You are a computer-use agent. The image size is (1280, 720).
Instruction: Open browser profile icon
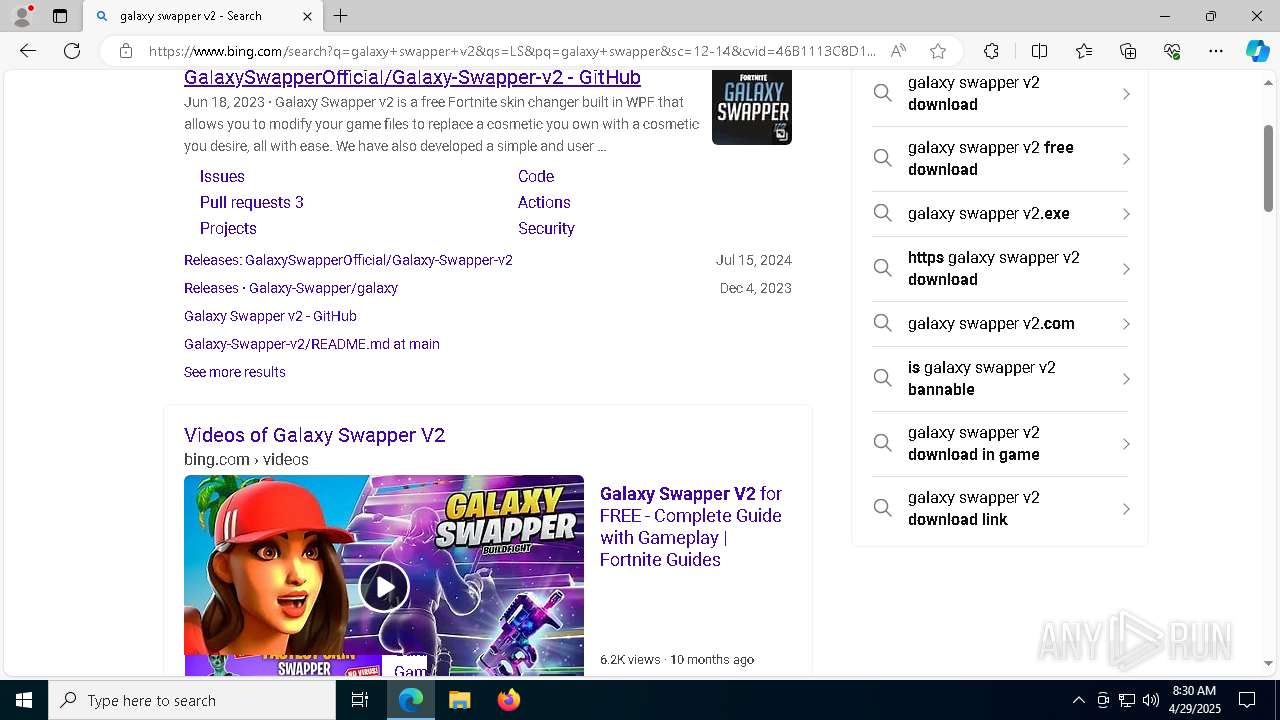pos(22,16)
